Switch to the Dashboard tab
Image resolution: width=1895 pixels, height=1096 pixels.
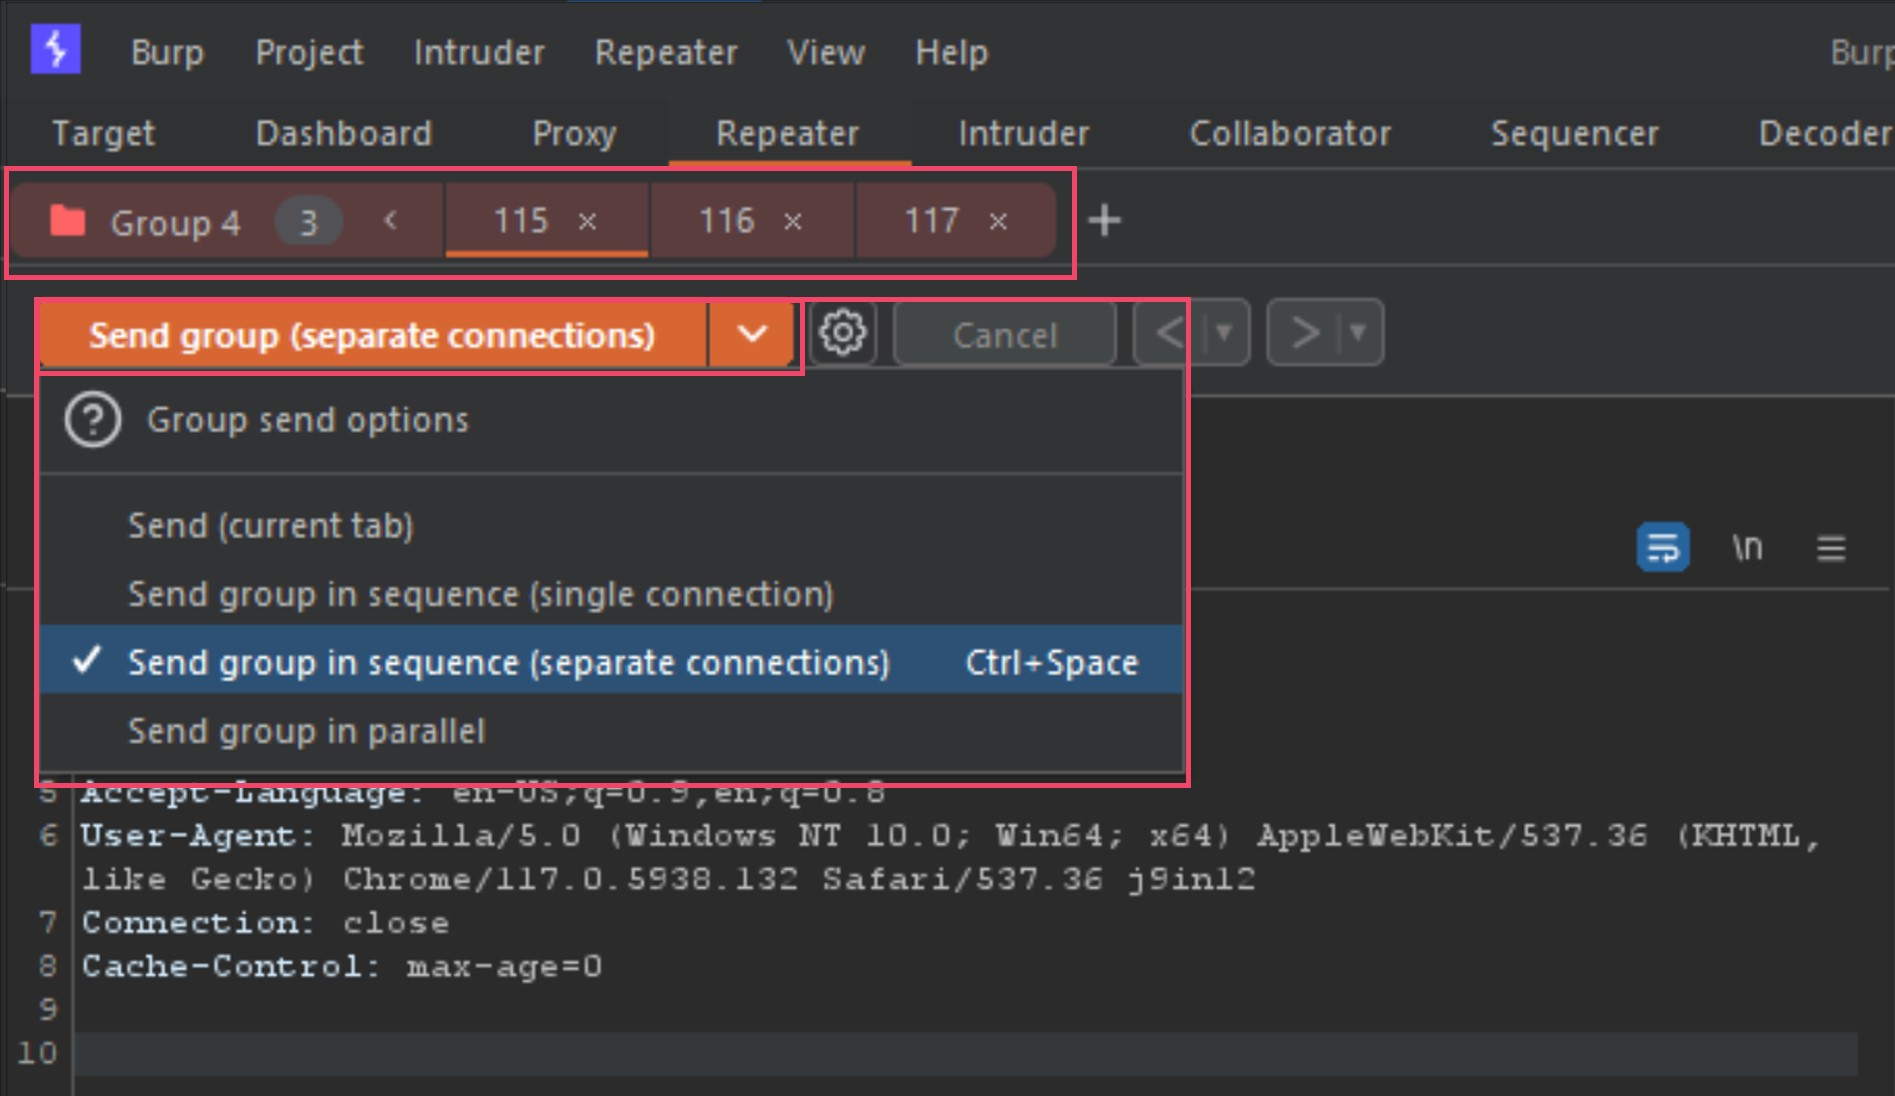point(344,134)
